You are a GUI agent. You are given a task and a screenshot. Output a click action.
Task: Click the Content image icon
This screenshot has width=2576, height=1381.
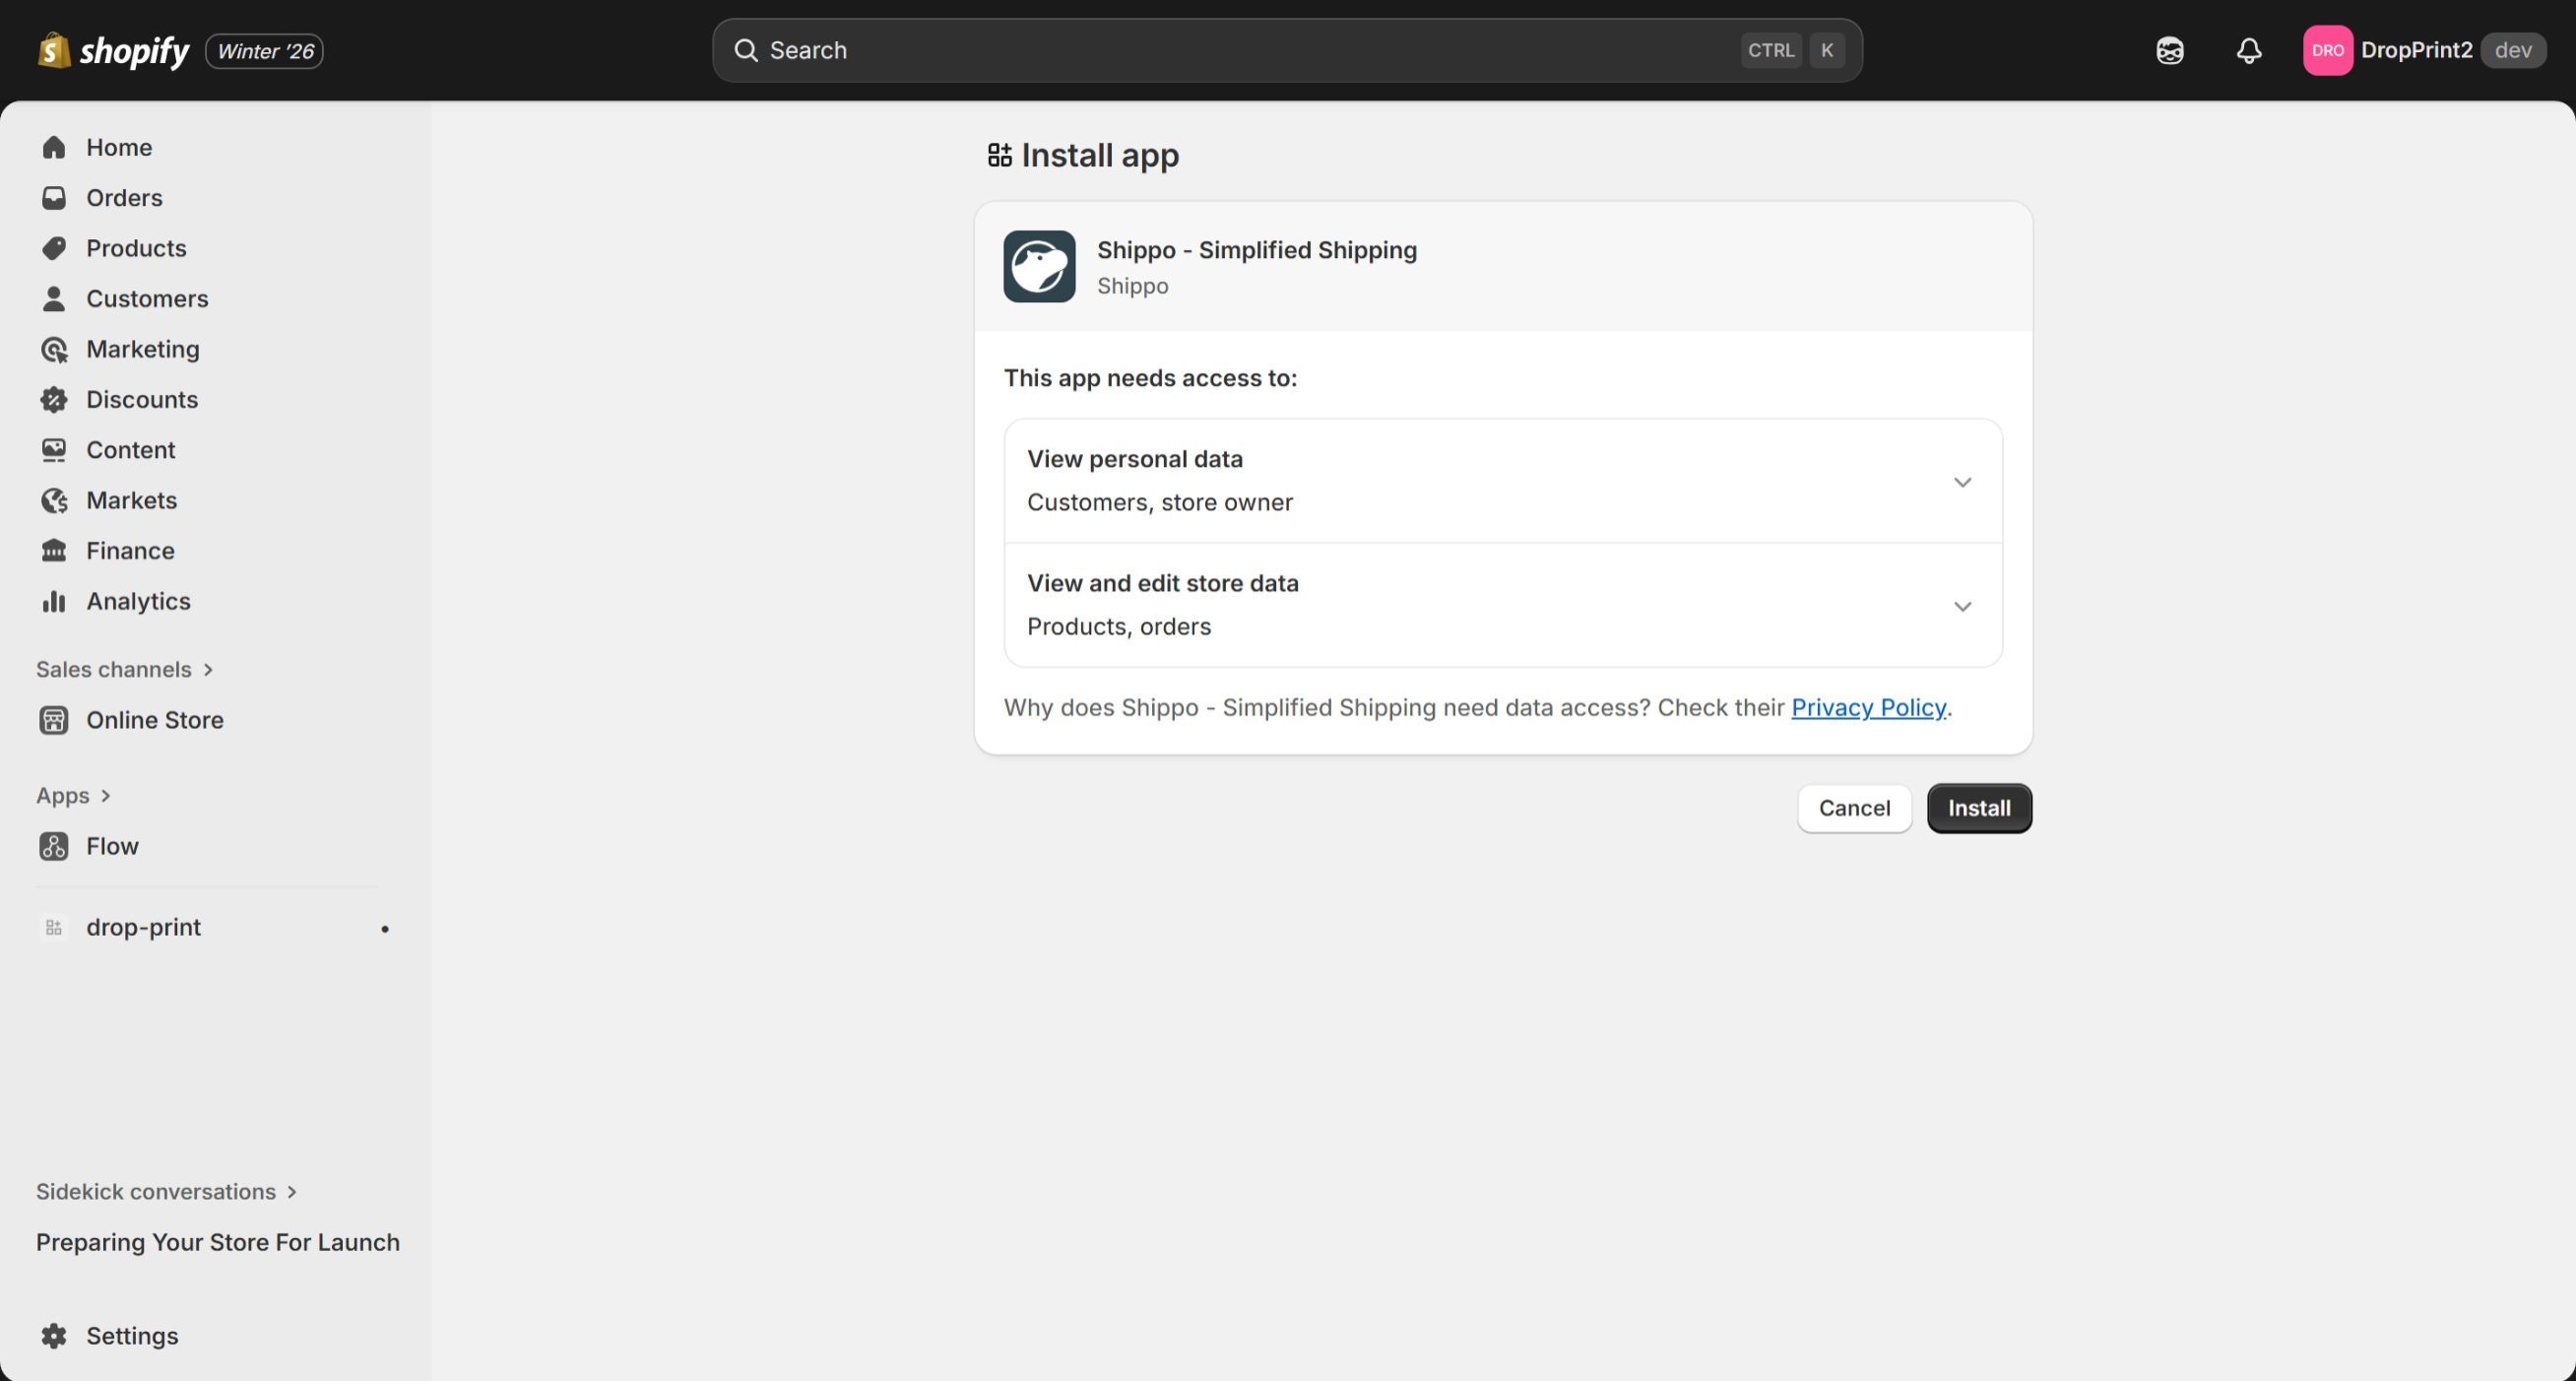(x=54, y=450)
